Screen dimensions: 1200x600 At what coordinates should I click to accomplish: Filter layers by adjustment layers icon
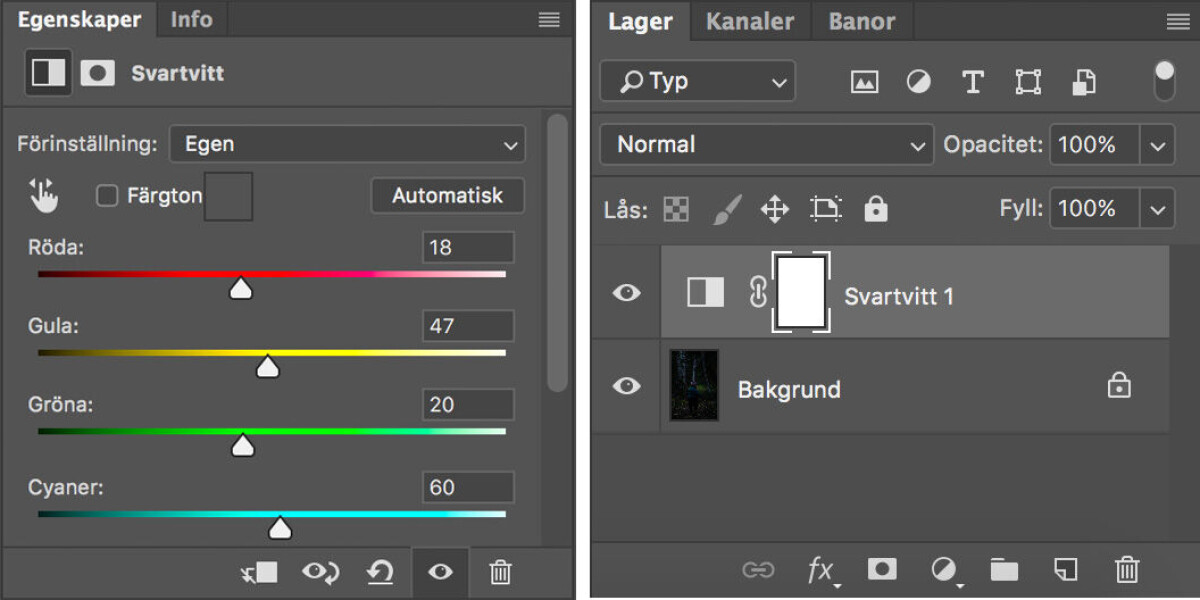918,82
